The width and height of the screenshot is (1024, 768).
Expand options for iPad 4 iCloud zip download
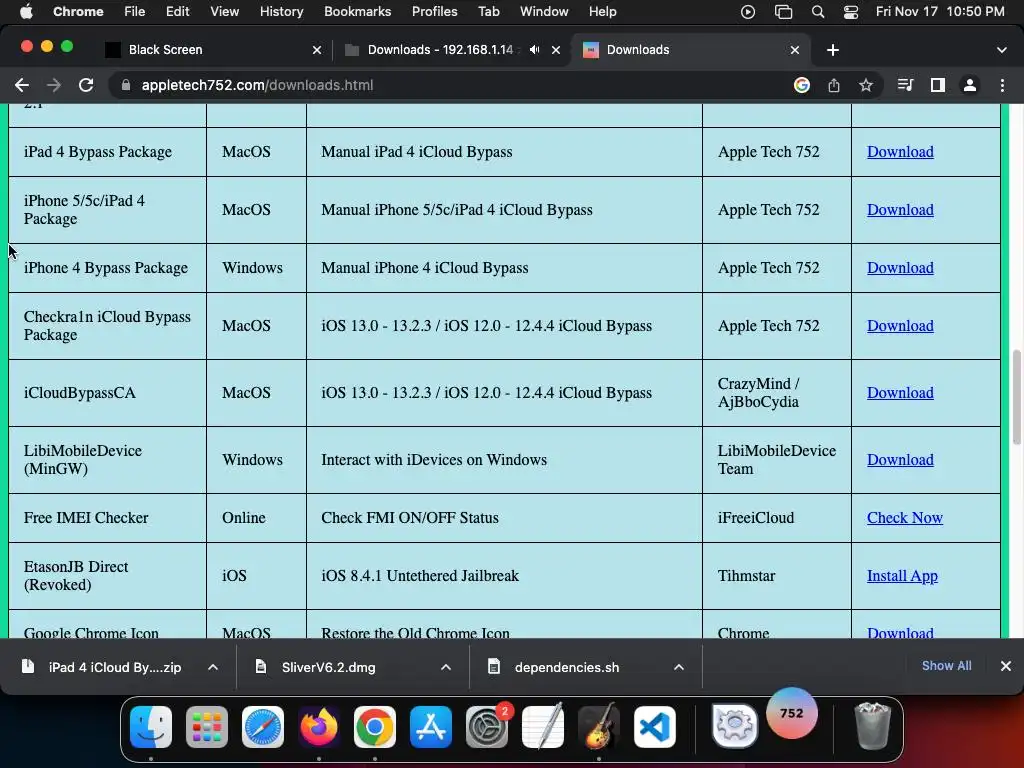pyautogui.click(x=213, y=667)
